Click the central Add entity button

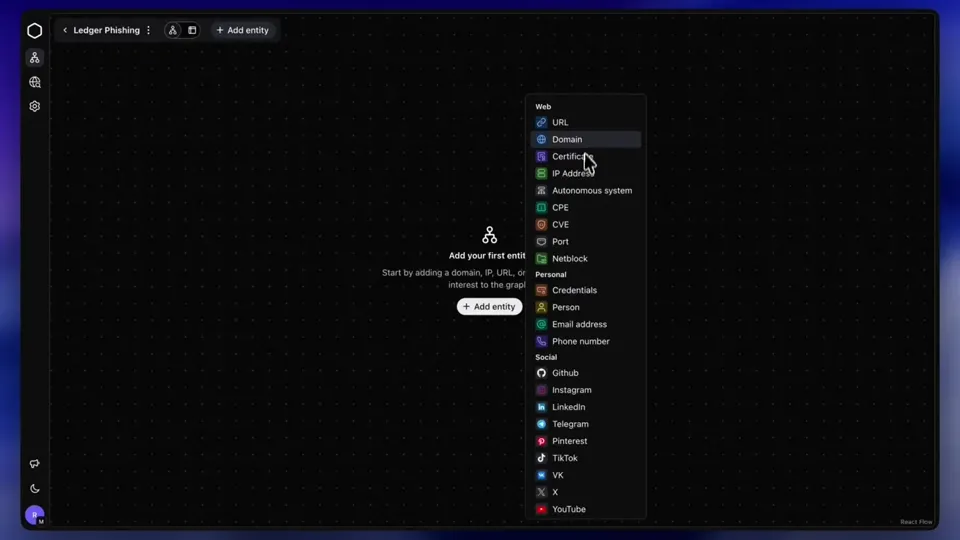tap(489, 307)
